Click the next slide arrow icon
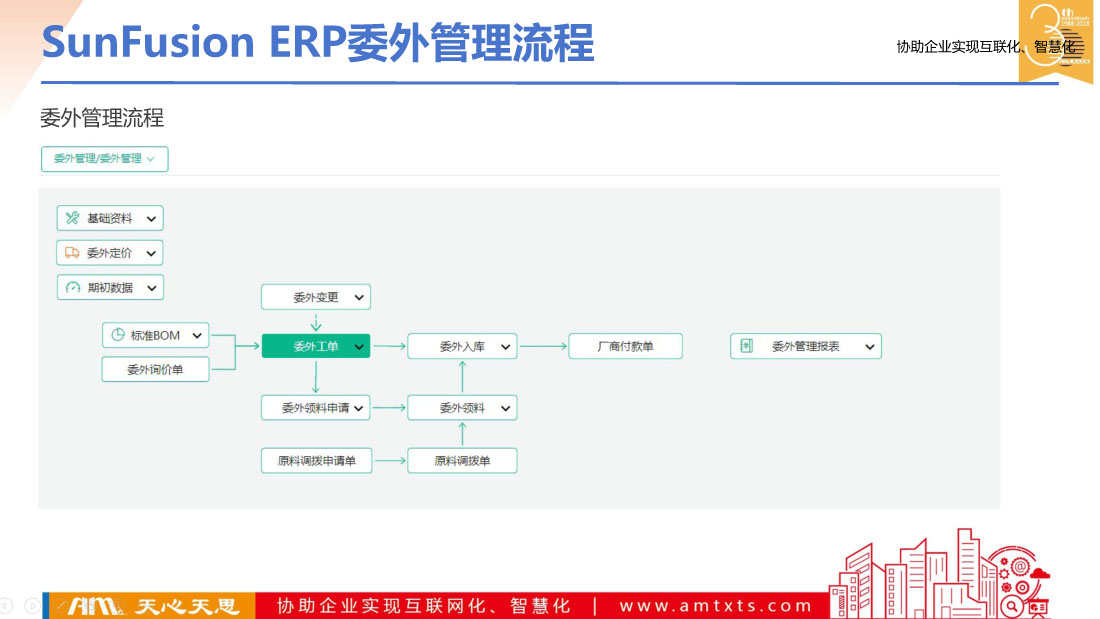This screenshot has width=1100, height=619. coord(32,605)
